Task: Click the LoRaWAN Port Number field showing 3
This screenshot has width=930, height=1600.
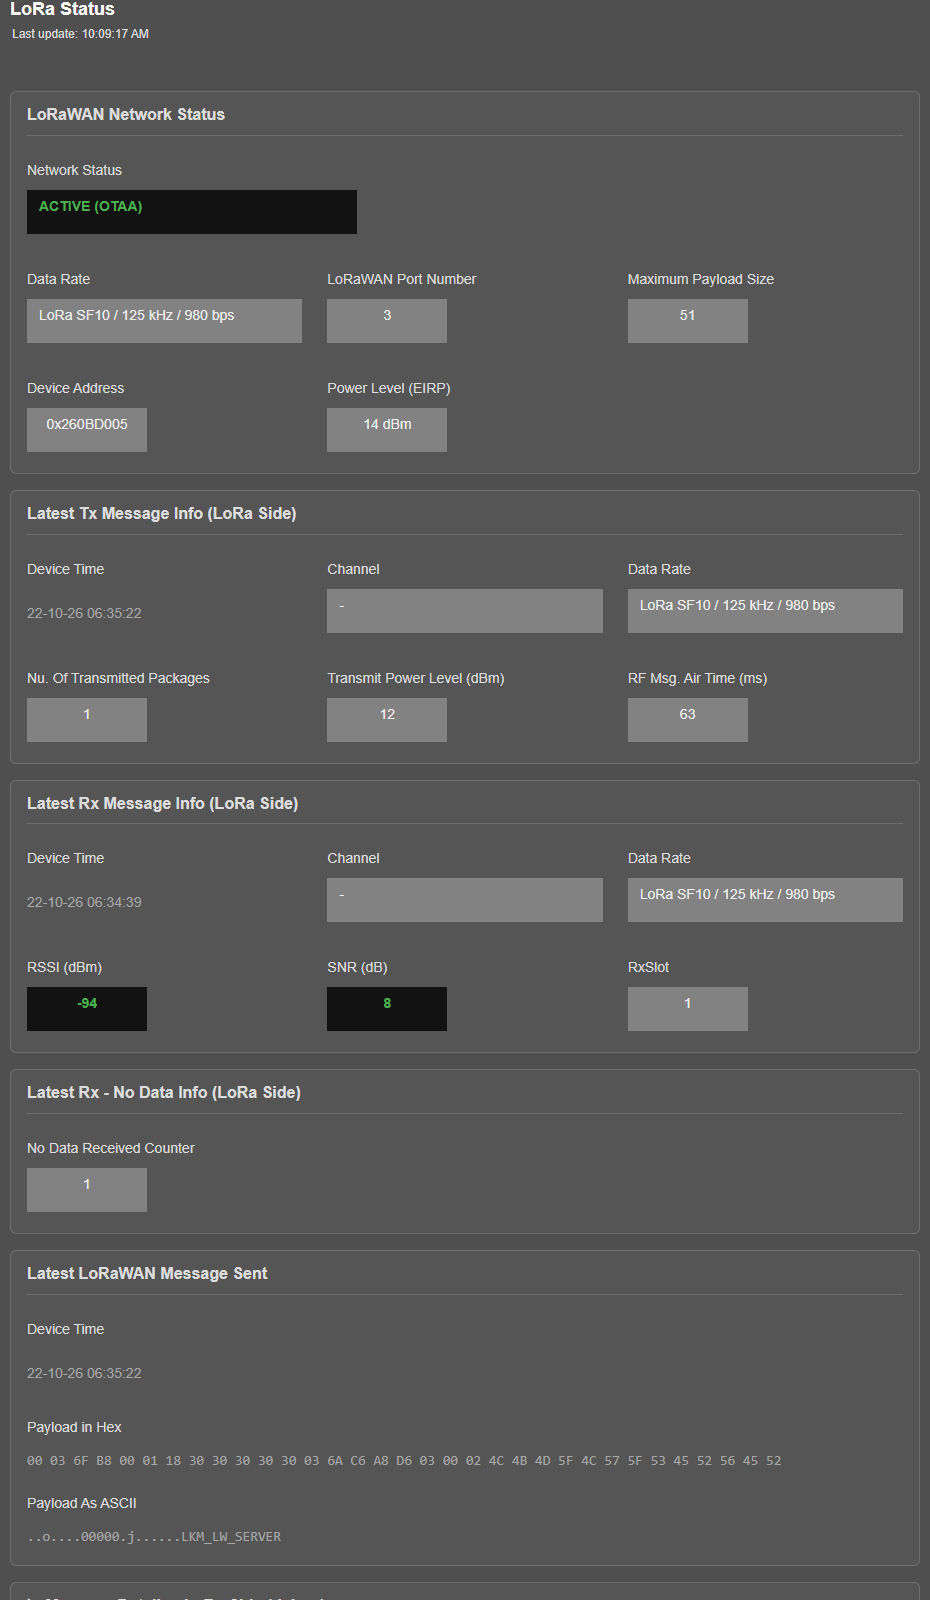Action: [387, 321]
